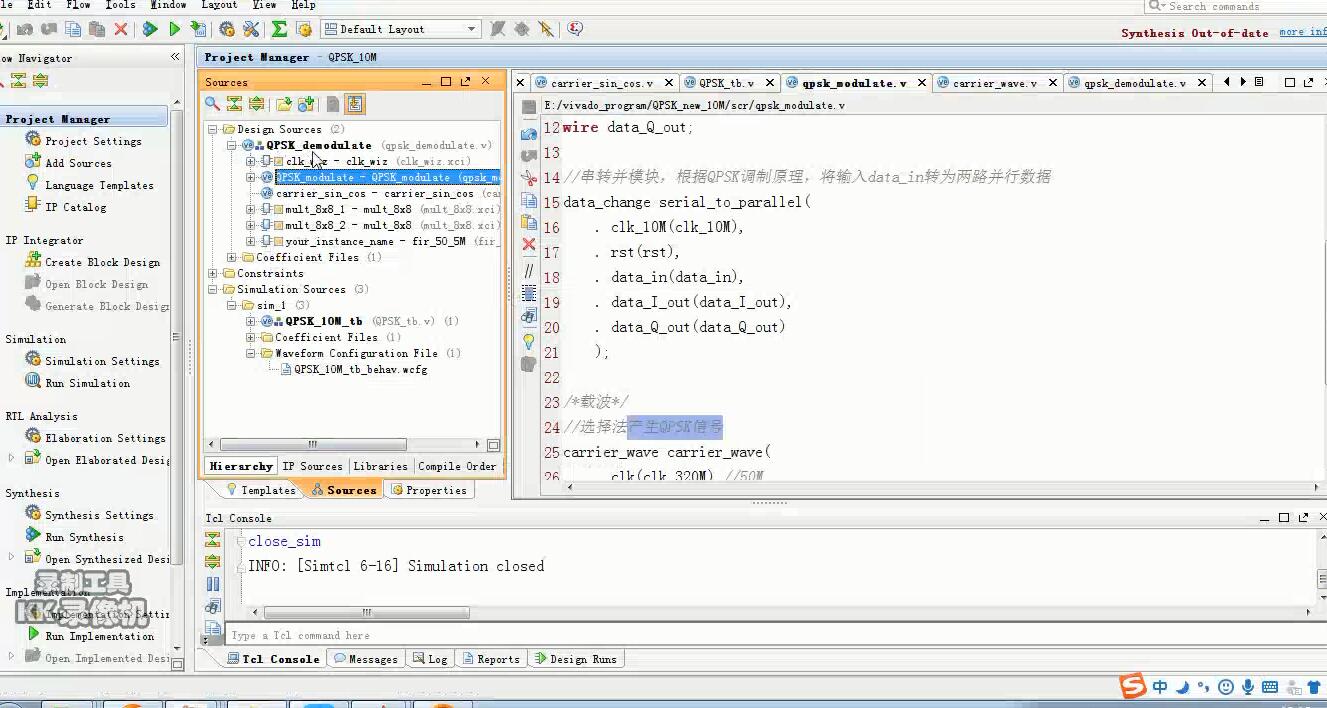1327x708 pixels.
Task: Click Collapse All icon in Flow Navigator
Action: point(18,81)
